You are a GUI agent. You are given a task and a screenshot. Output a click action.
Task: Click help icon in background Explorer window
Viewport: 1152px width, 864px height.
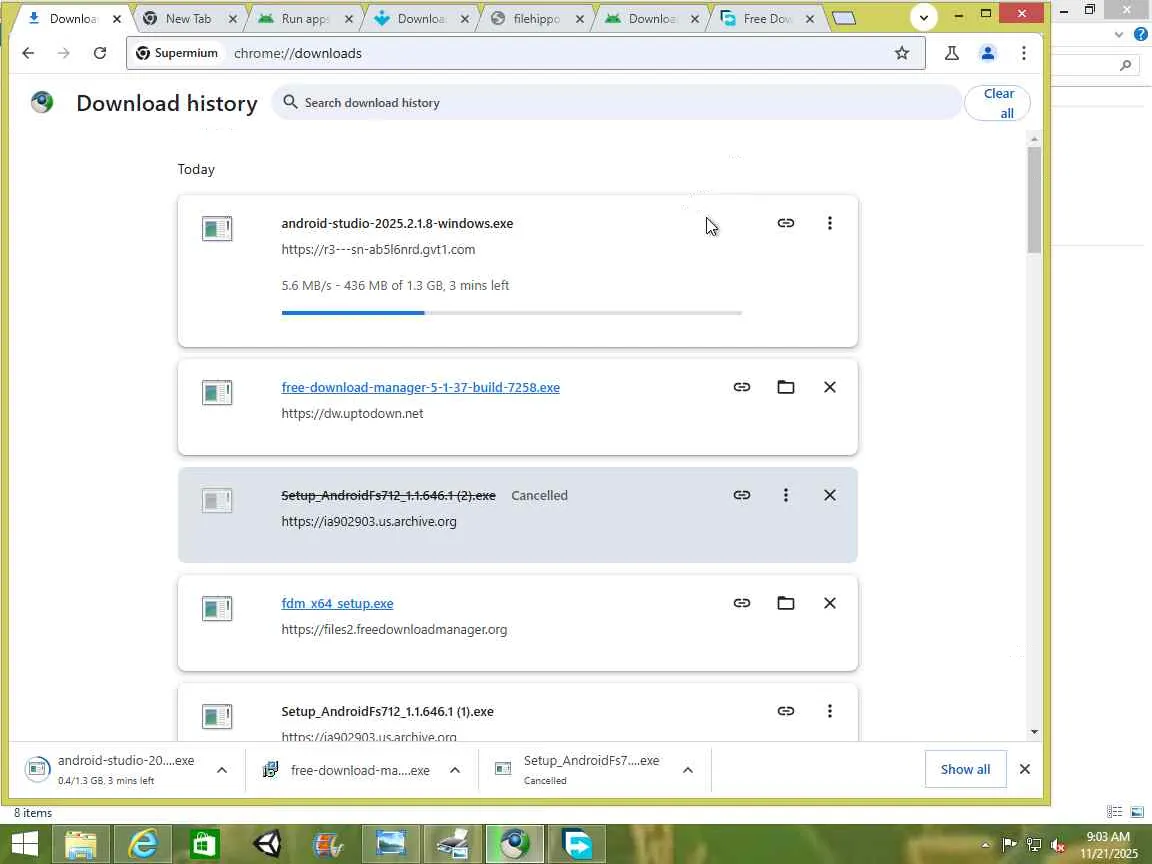[1141, 34]
